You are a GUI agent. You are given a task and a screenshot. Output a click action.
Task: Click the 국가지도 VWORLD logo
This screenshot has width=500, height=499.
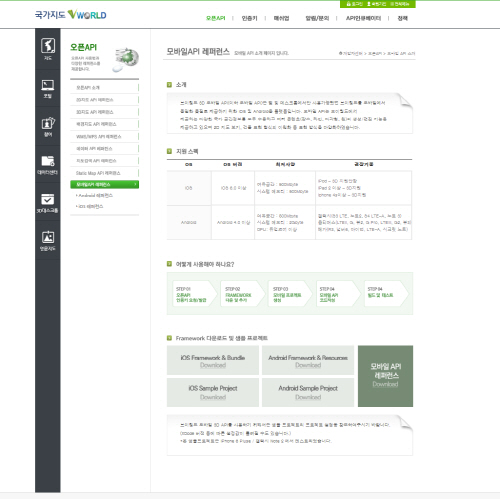(71, 15)
